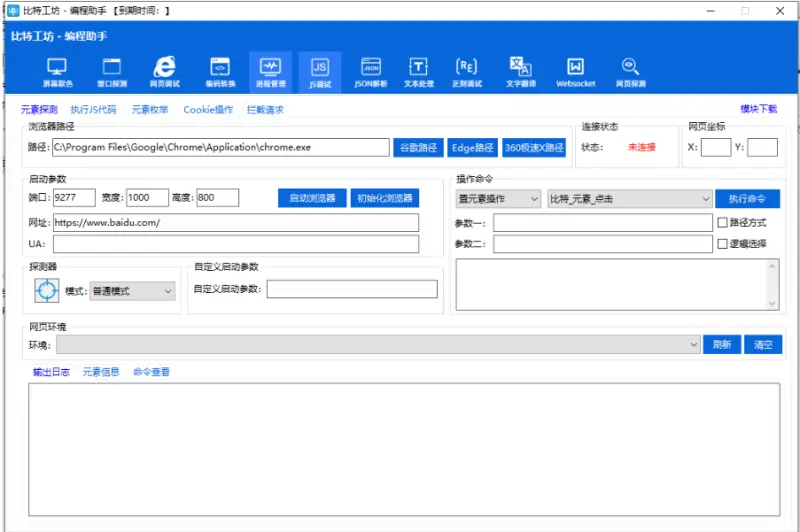
Task: Open the 文字翻译 text translation tool
Action: (520, 72)
